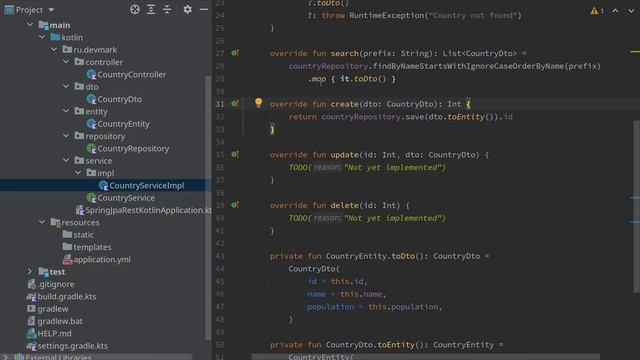
Task: Collapse the impl package
Action: coord(78,173)
